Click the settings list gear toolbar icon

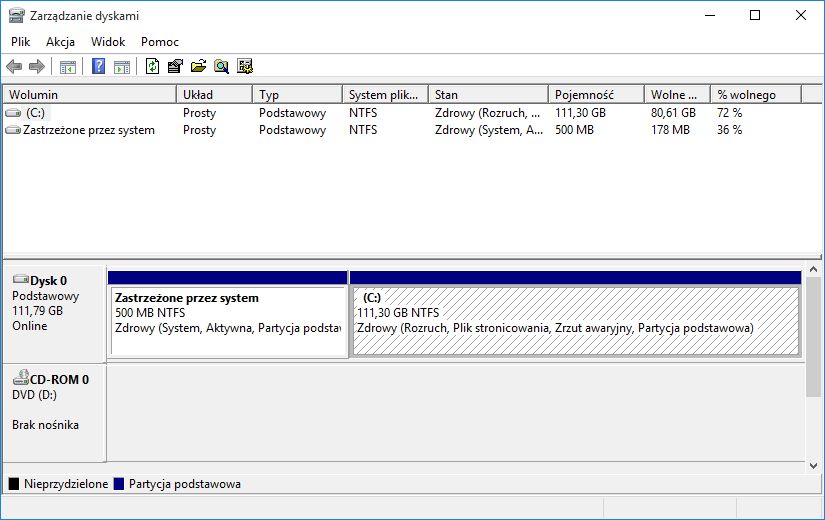point(245,66)
